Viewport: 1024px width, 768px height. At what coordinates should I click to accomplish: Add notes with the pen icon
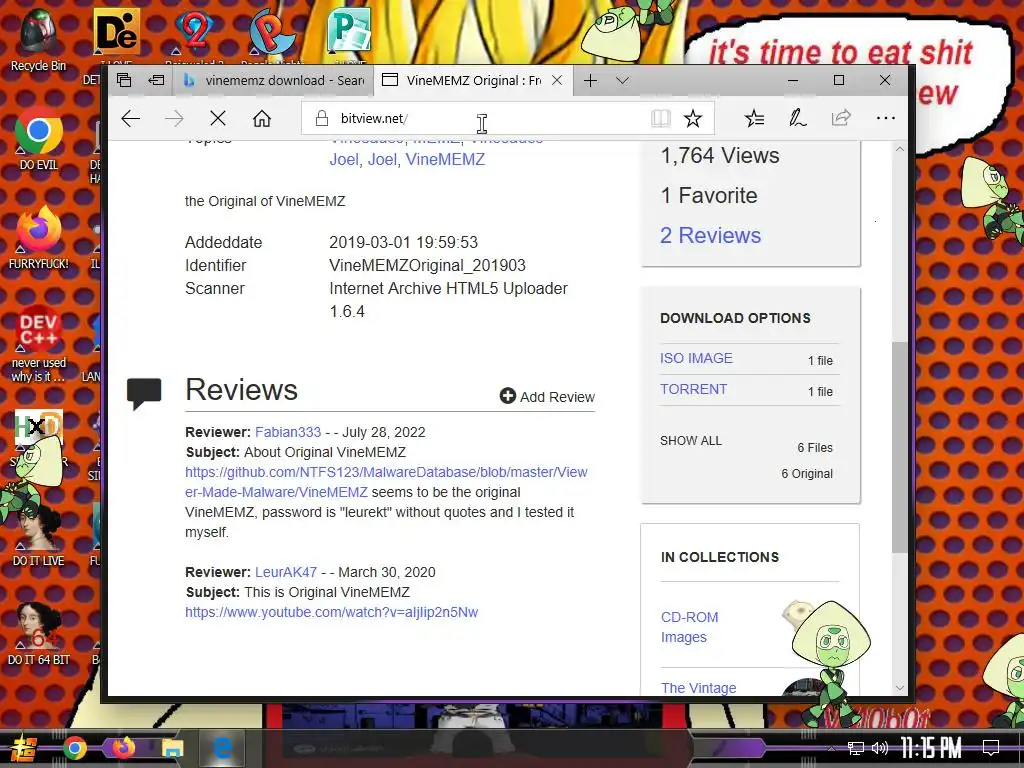[x=797, y=118]
